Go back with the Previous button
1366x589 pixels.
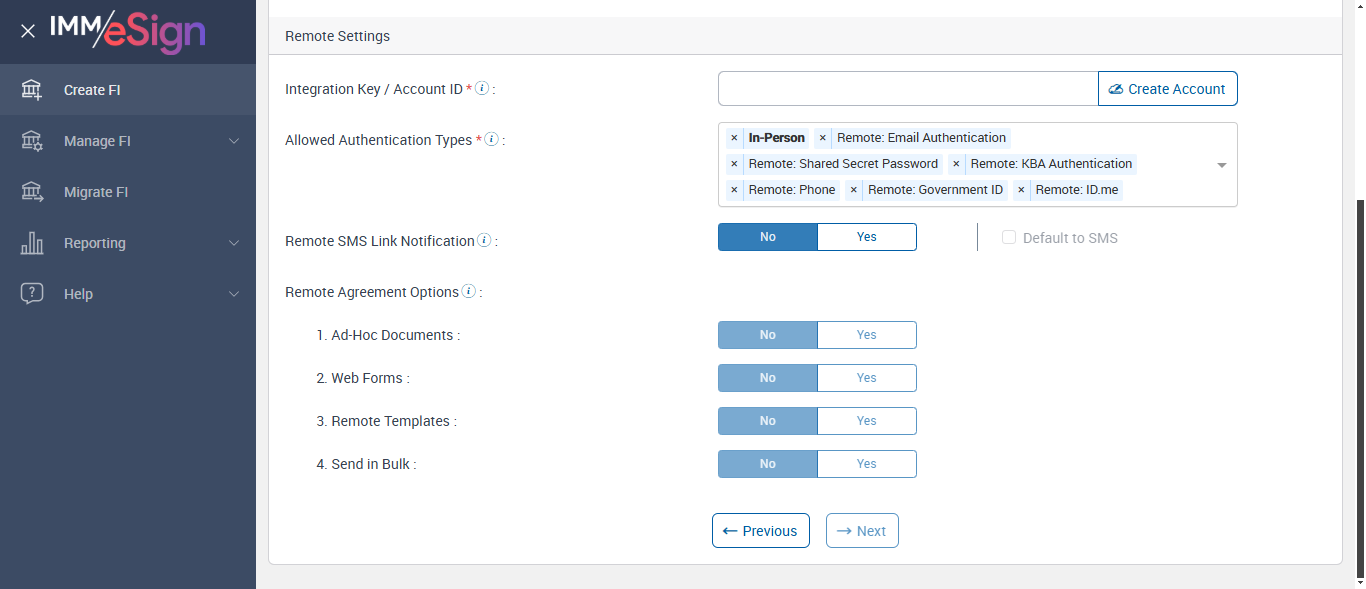pos(760,531)
